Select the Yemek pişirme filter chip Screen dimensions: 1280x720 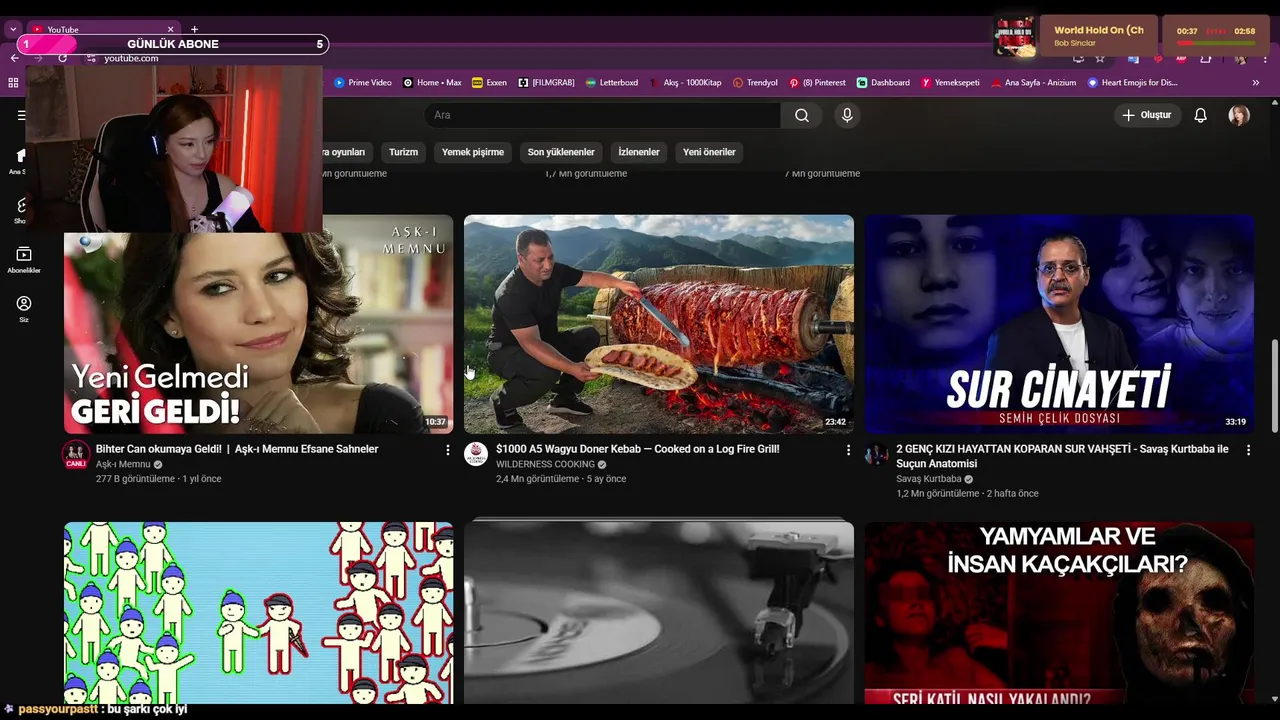473,152
